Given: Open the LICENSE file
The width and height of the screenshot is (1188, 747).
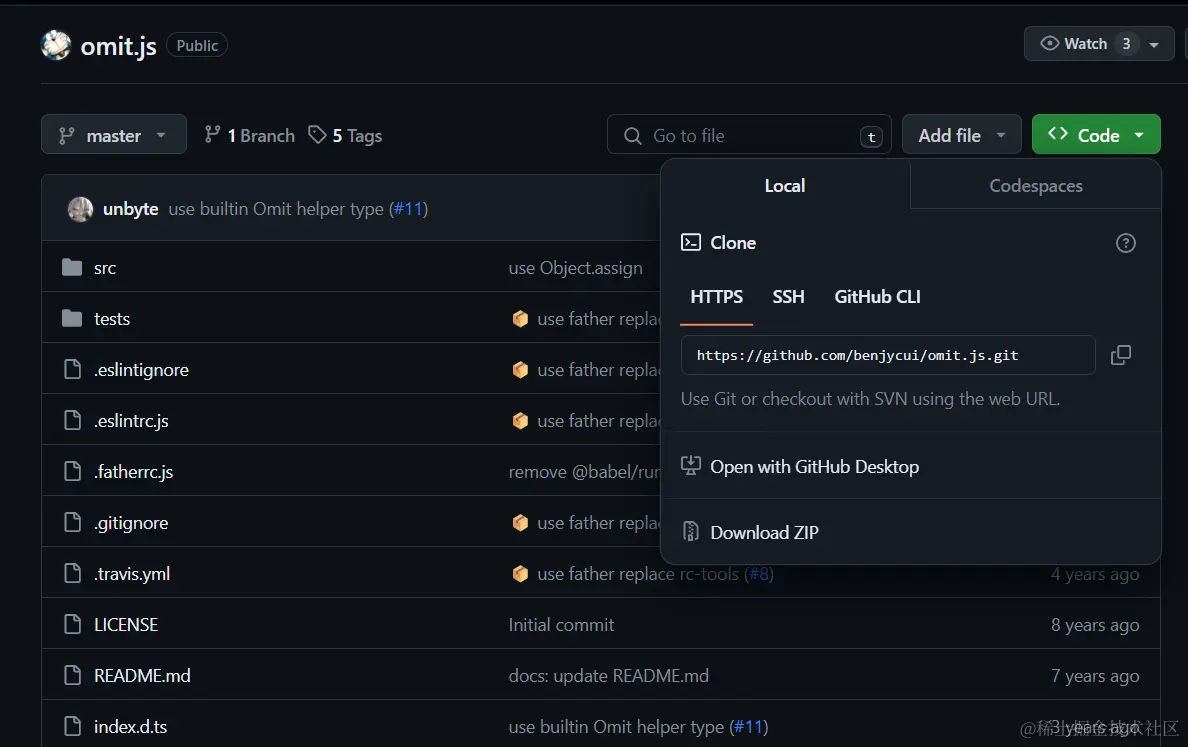Looking at the screenshot, I should tap(126, 624).
